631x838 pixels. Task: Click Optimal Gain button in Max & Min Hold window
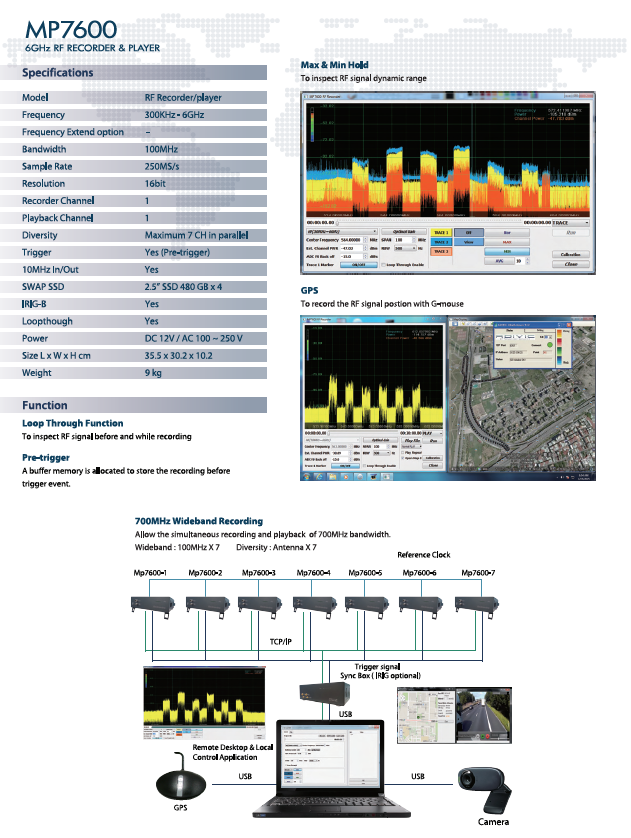pyautogui.click(x=404, y=231)
